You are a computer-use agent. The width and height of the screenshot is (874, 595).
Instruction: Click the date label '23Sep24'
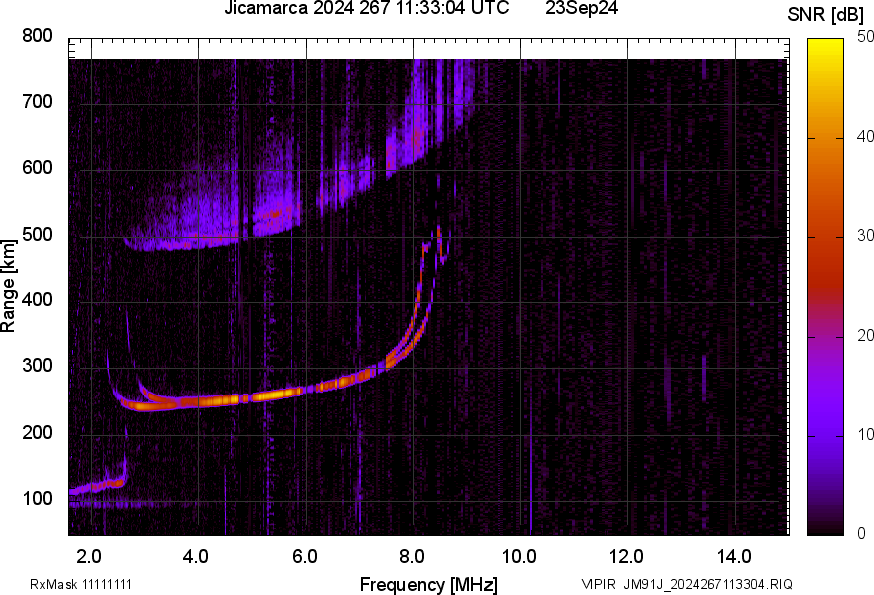(x=581, y=8)
